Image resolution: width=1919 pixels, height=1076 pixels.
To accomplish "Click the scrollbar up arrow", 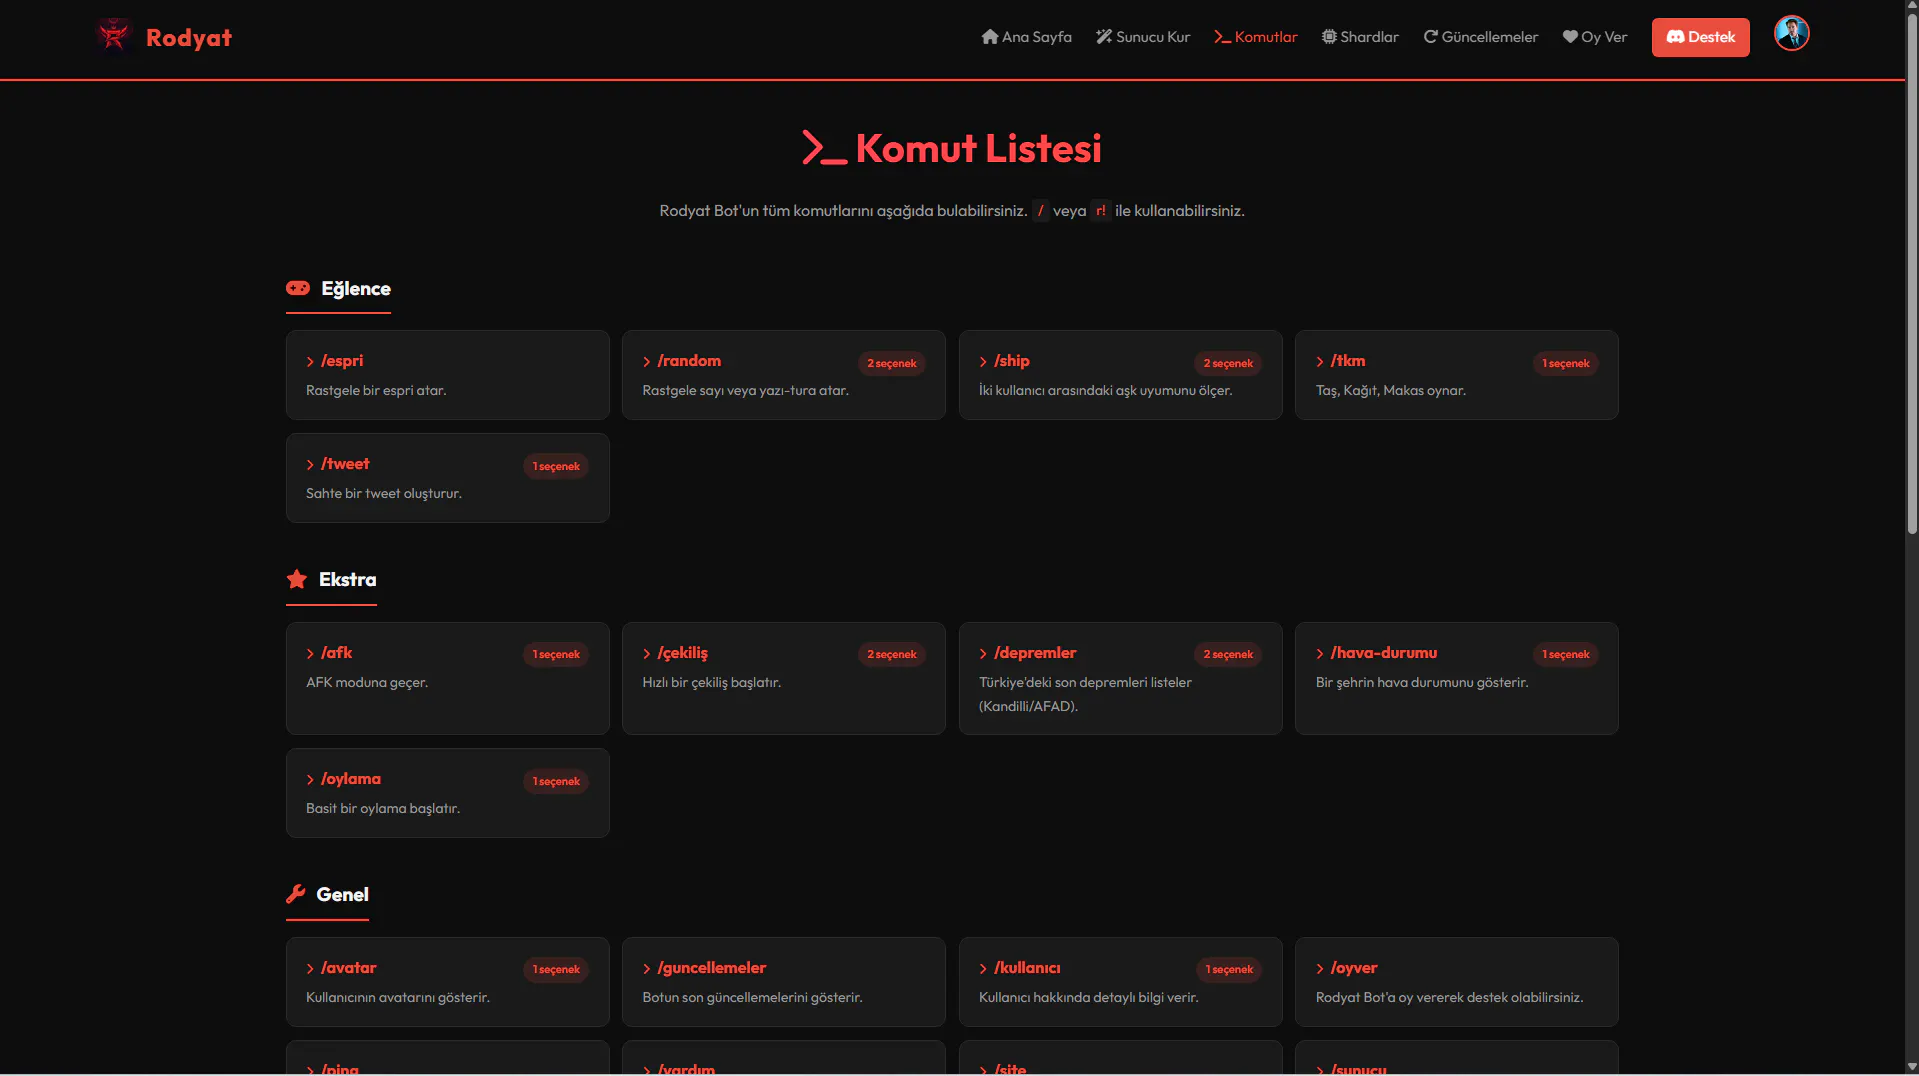I will tap(1911, 7).
